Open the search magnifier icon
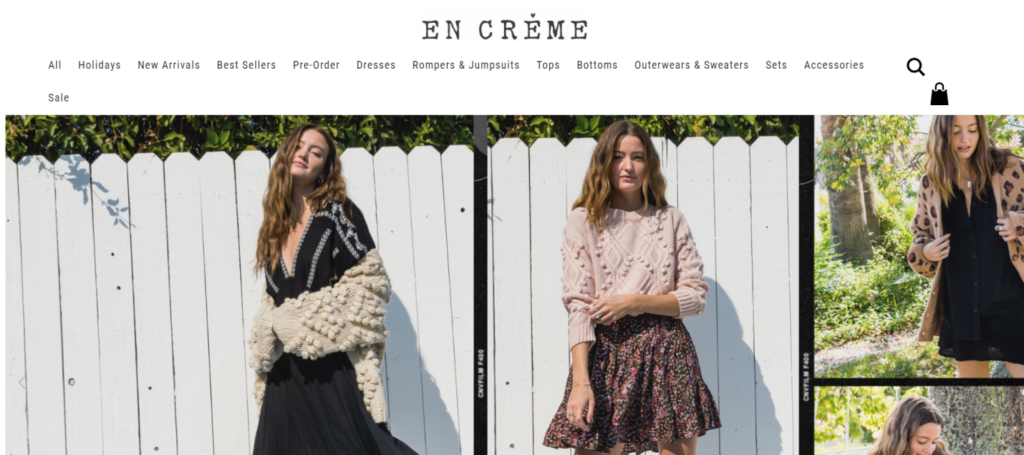The width and height of the screenshot is (1024, 455). pos(915,67)
